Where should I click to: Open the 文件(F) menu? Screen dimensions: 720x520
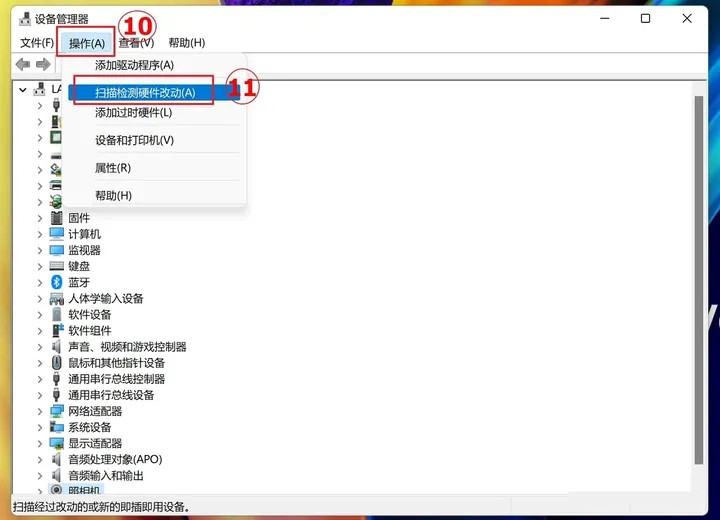tap(37, 43)
